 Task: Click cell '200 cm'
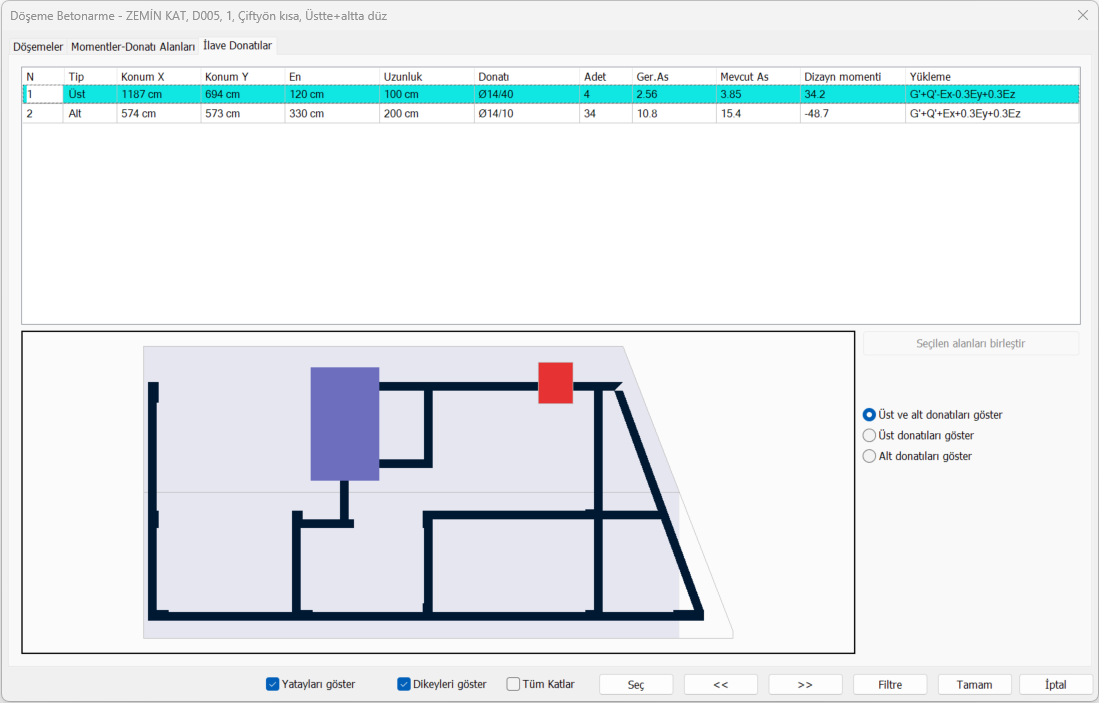click(427, 113)
